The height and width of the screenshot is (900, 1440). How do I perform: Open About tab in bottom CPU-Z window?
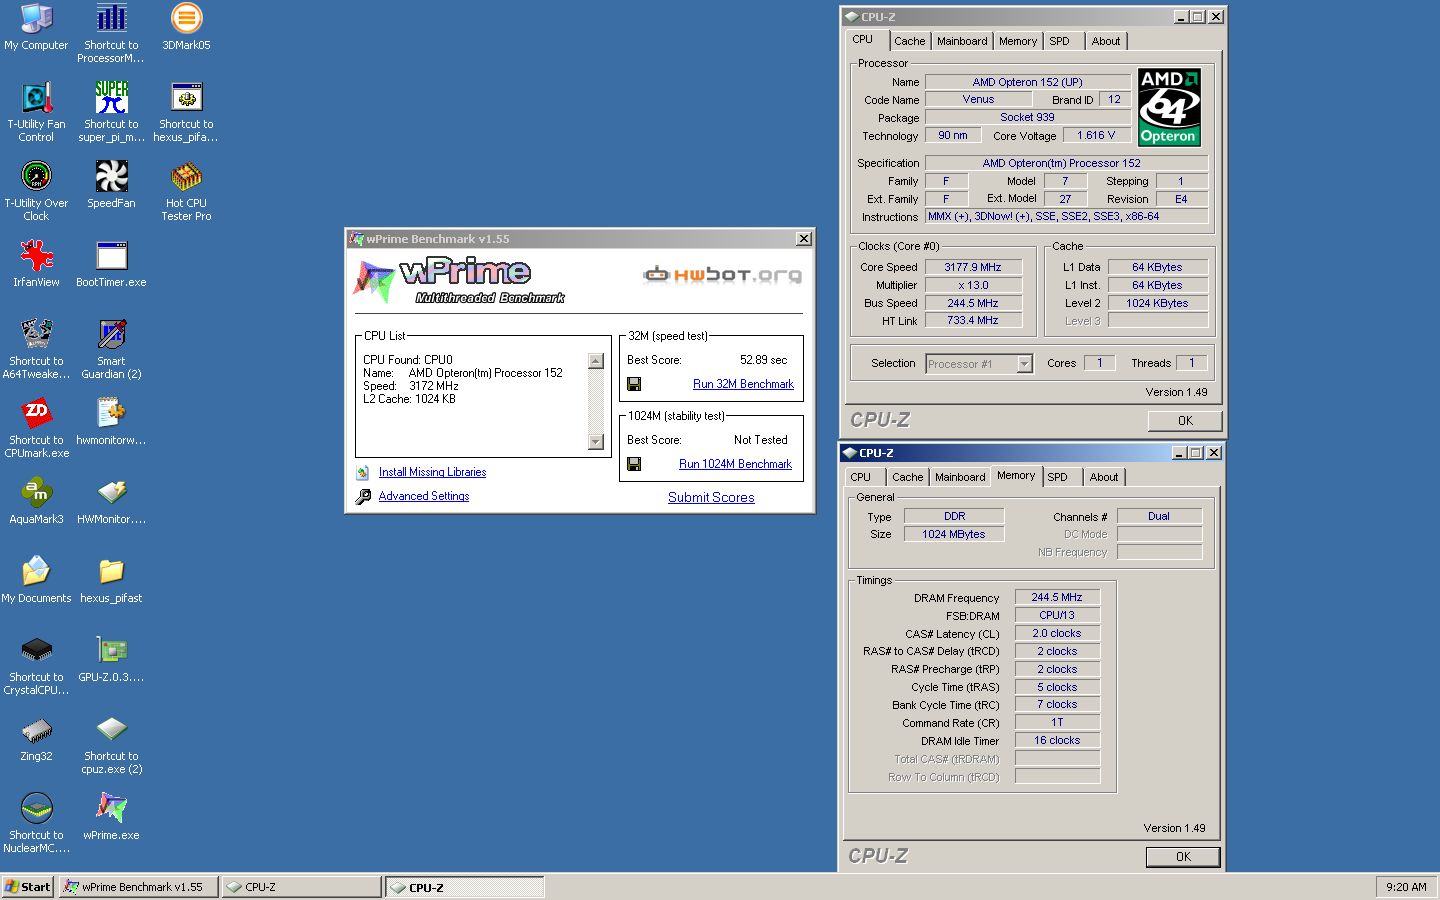(x=1104, y=477)
